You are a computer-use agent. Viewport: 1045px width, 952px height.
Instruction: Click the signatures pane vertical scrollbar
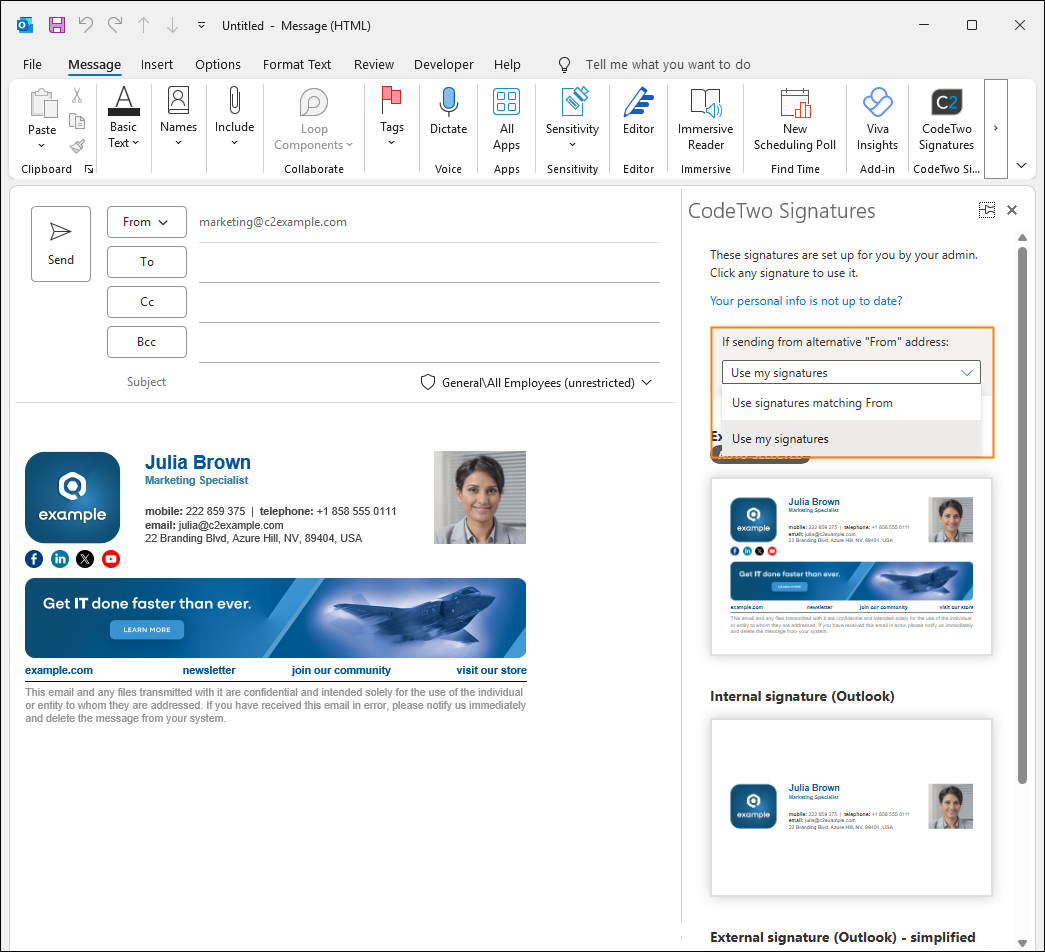1022,515
